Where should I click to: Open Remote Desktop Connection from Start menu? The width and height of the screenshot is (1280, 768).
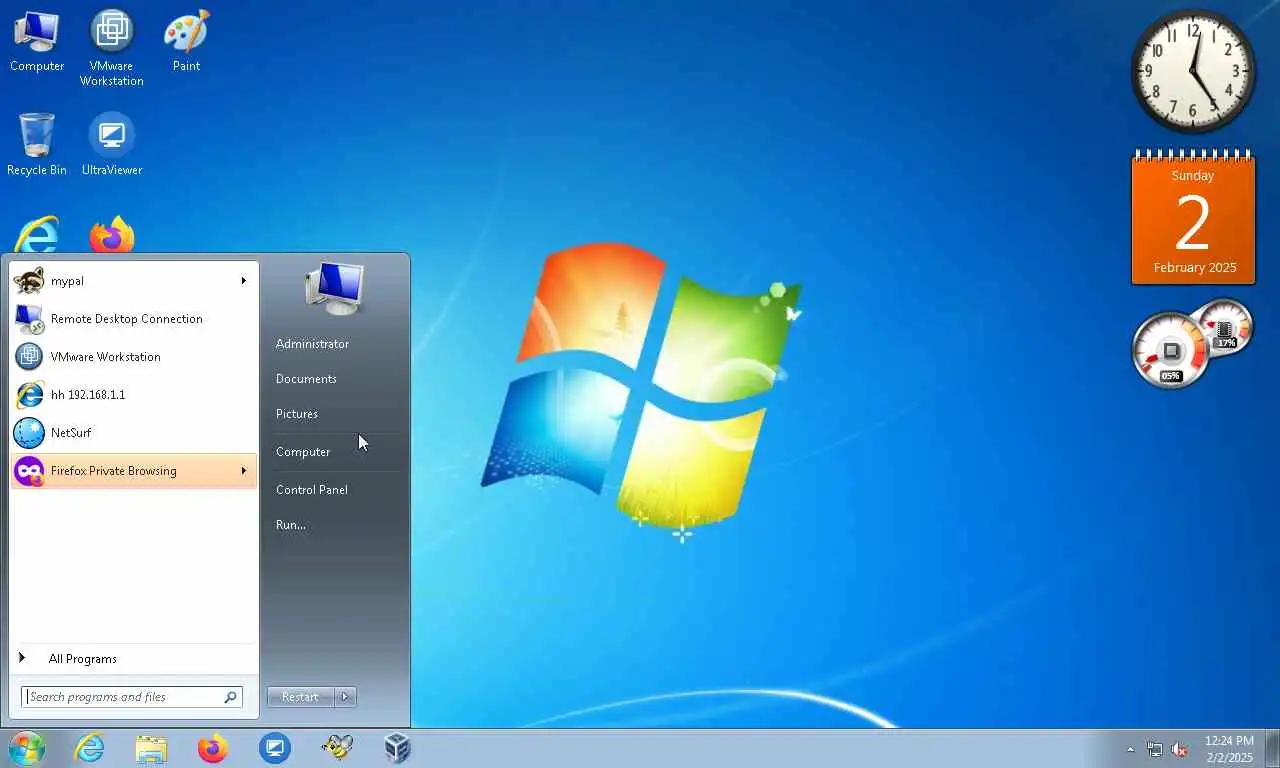[x=134, y=319]
